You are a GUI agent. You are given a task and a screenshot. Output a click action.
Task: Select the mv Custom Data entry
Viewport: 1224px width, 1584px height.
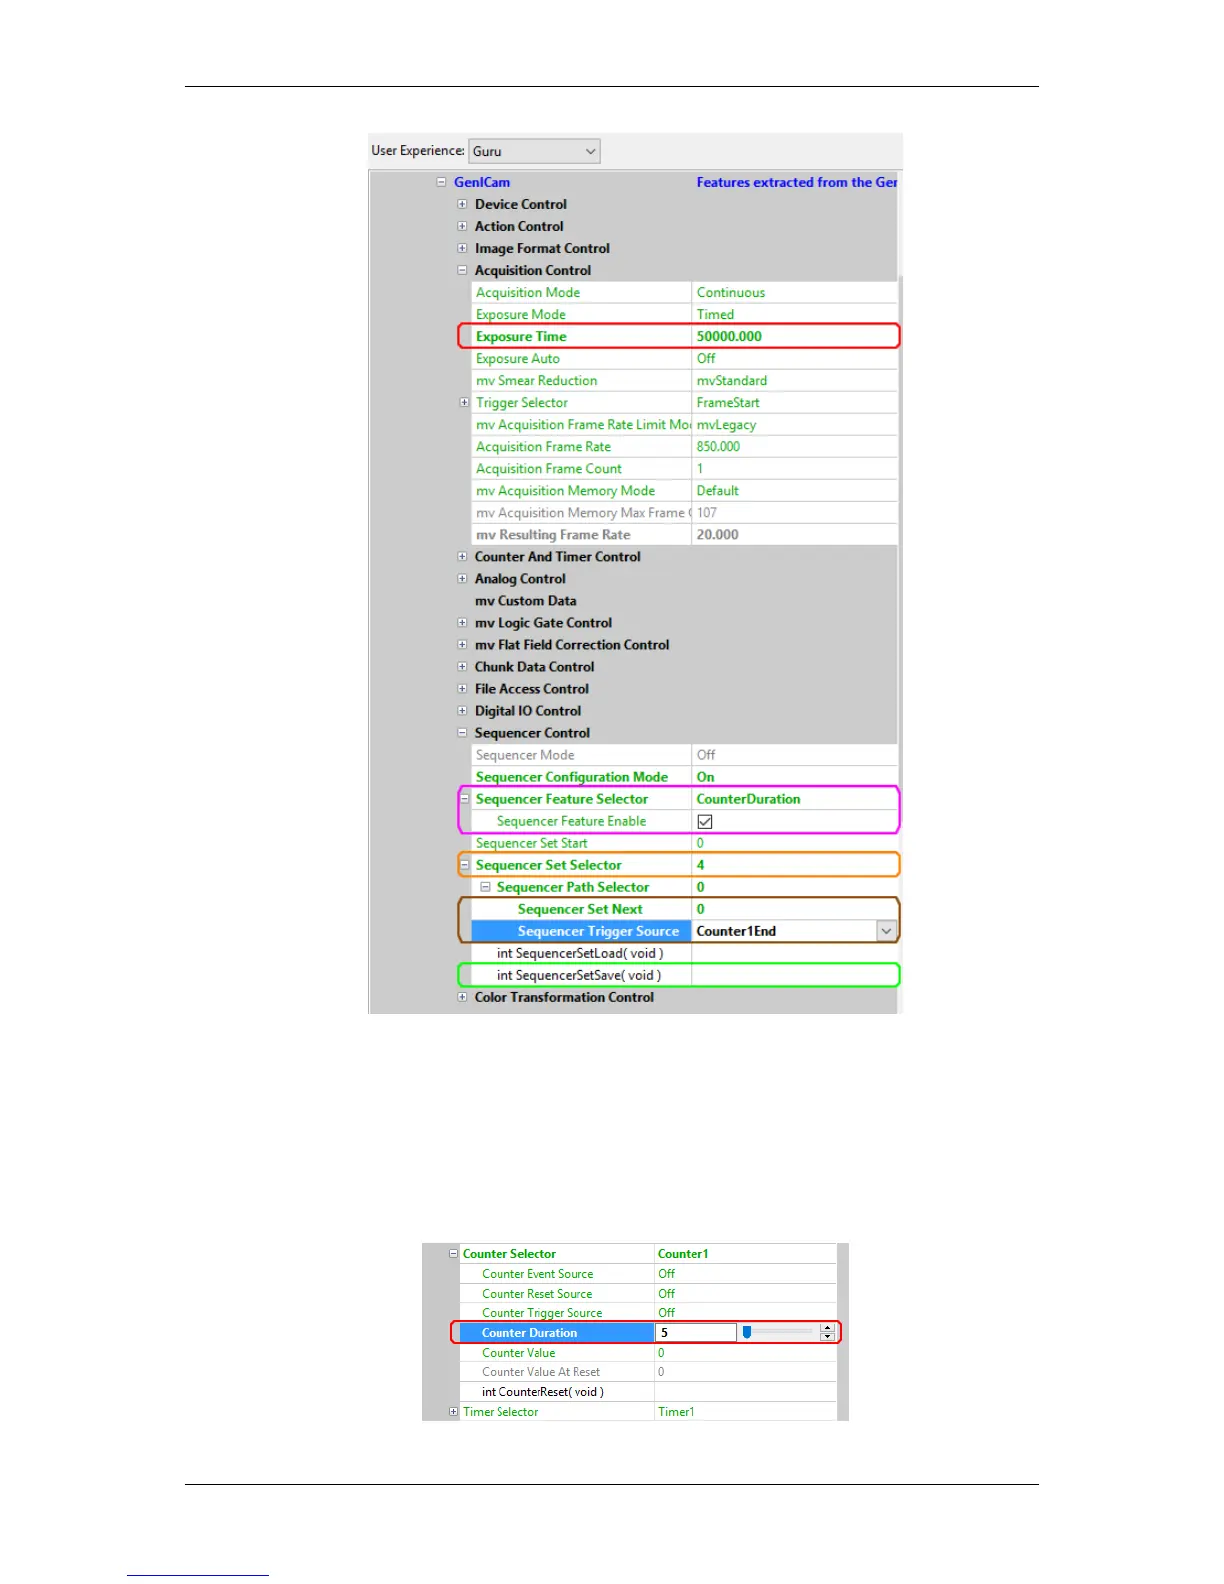pyautogui.click(x=525, y=600)
